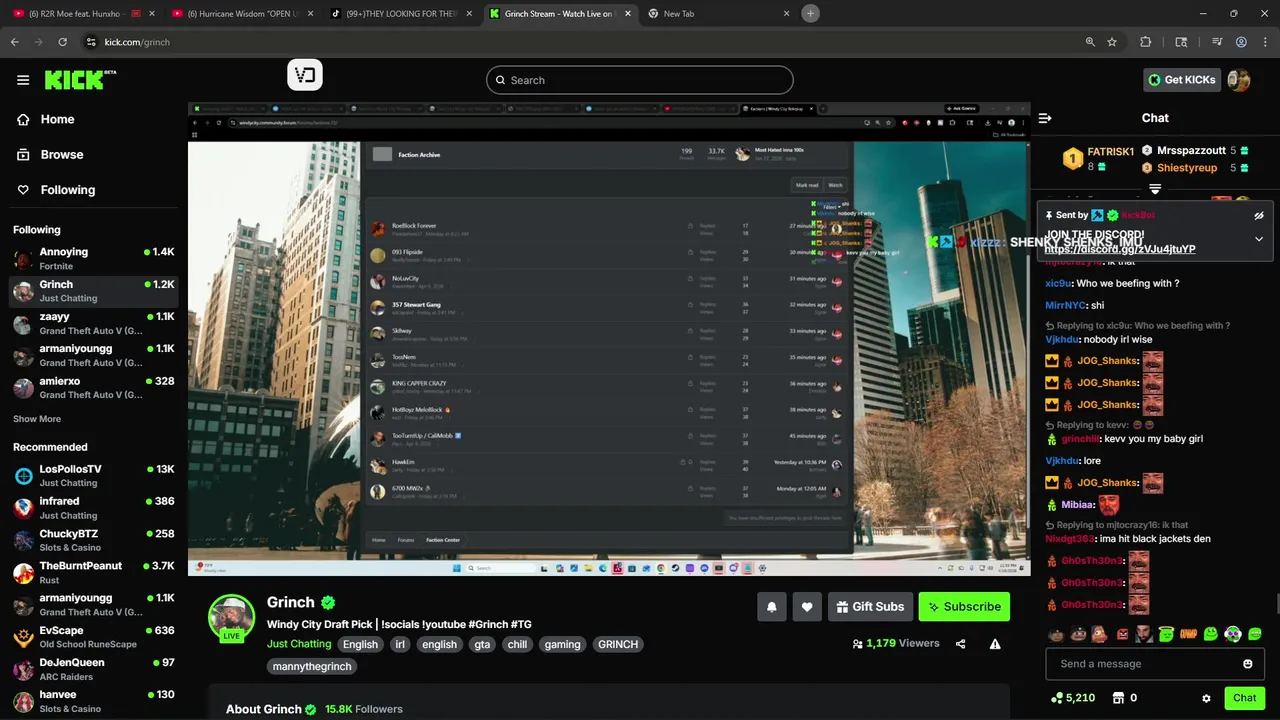
Task: Open the Discord invite link
Action: pyautogui.click(x=1120, y=249)
